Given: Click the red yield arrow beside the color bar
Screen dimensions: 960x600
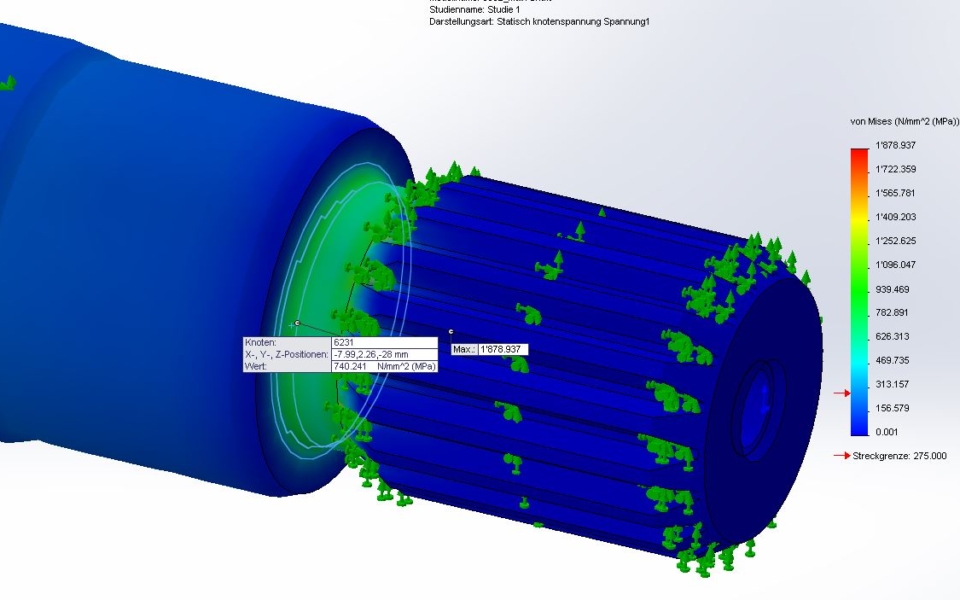Looking at the screenshot, I should click(x=841, y=393).
